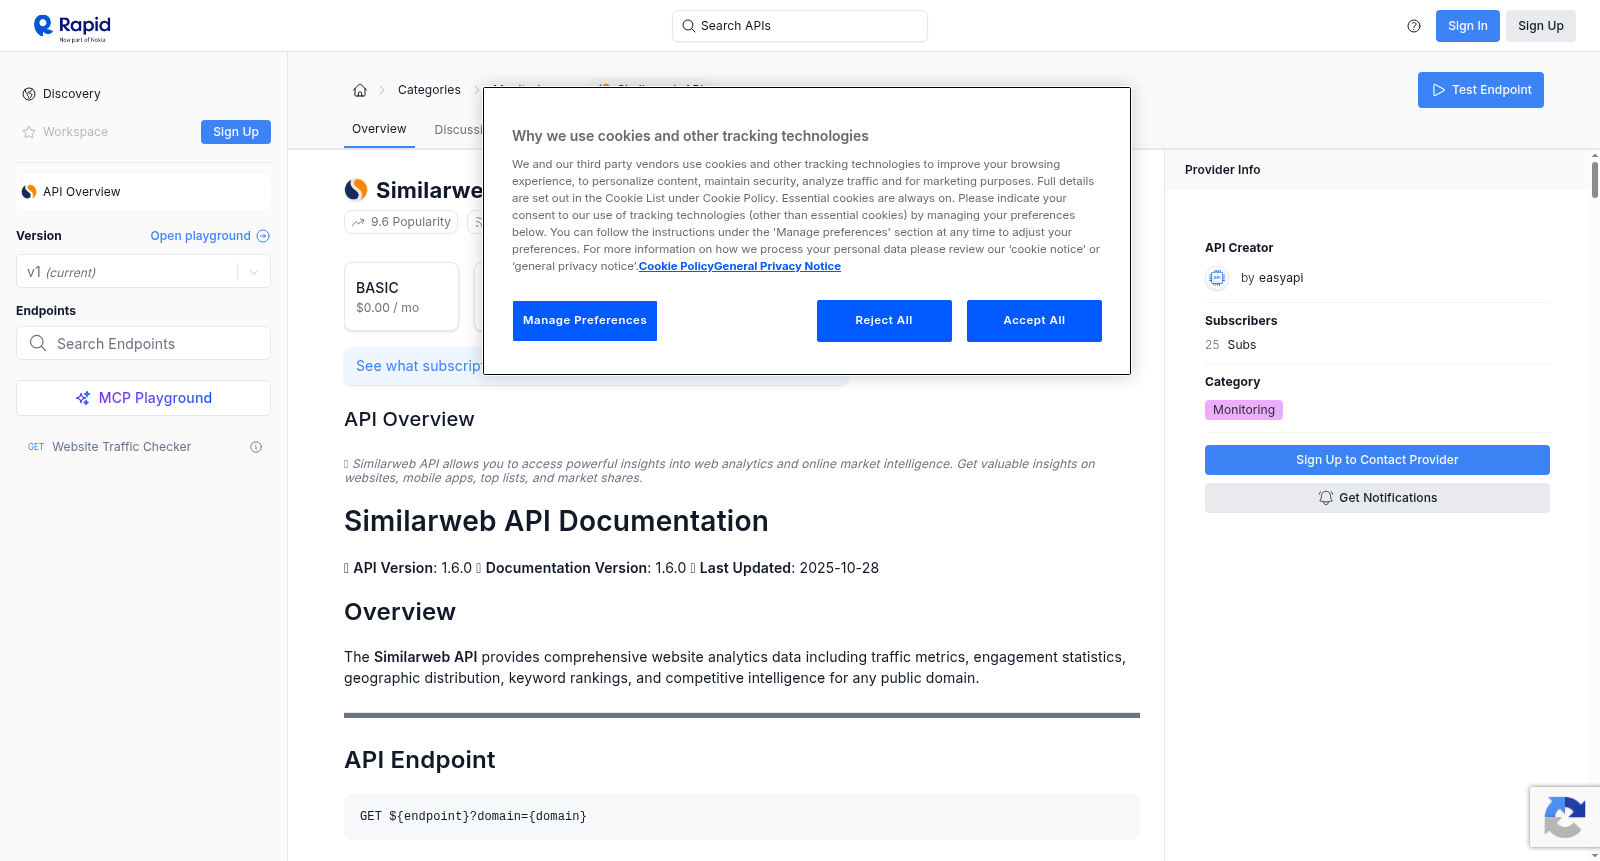The width and height of the screenshot is (1600, 861).
Task: Expand the v1 (current) version dropdown
Action: 143,272
